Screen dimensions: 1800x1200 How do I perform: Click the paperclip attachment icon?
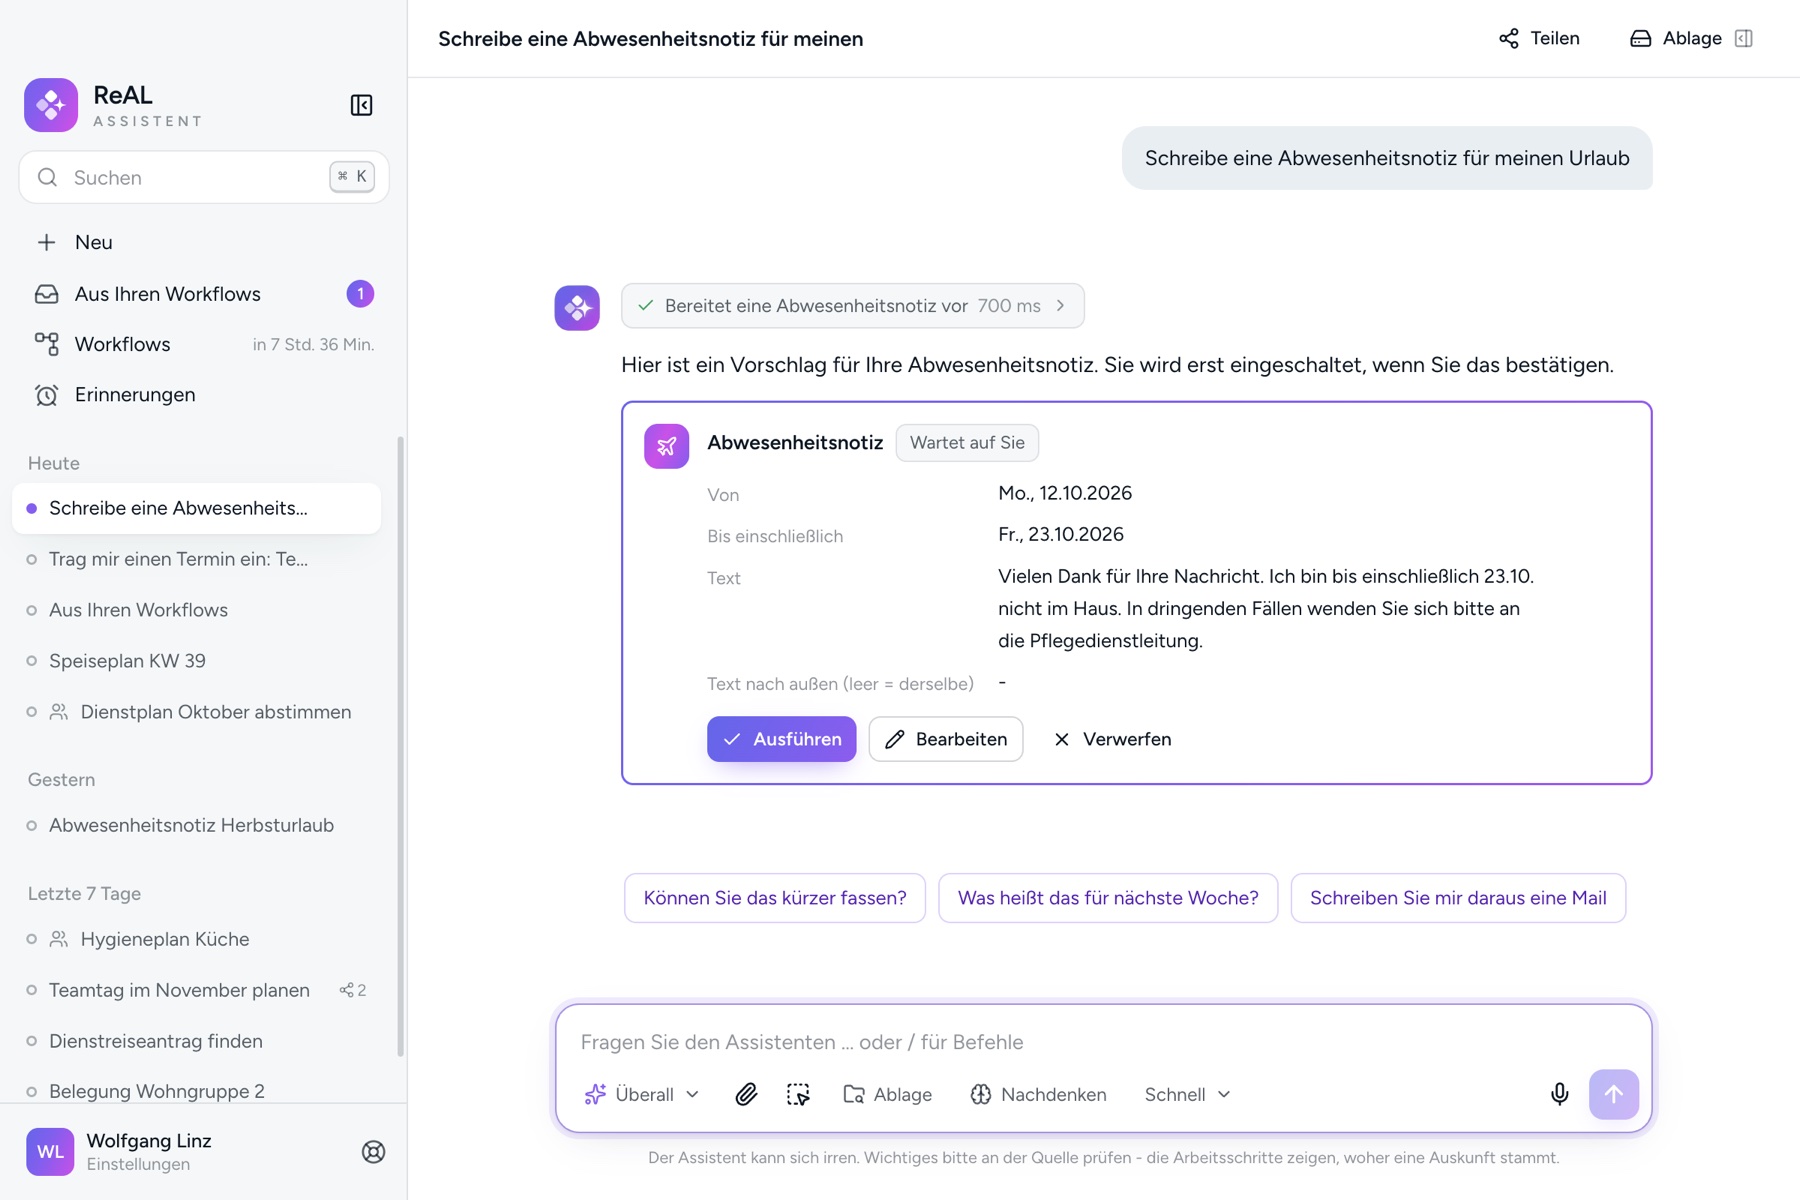746,1094
